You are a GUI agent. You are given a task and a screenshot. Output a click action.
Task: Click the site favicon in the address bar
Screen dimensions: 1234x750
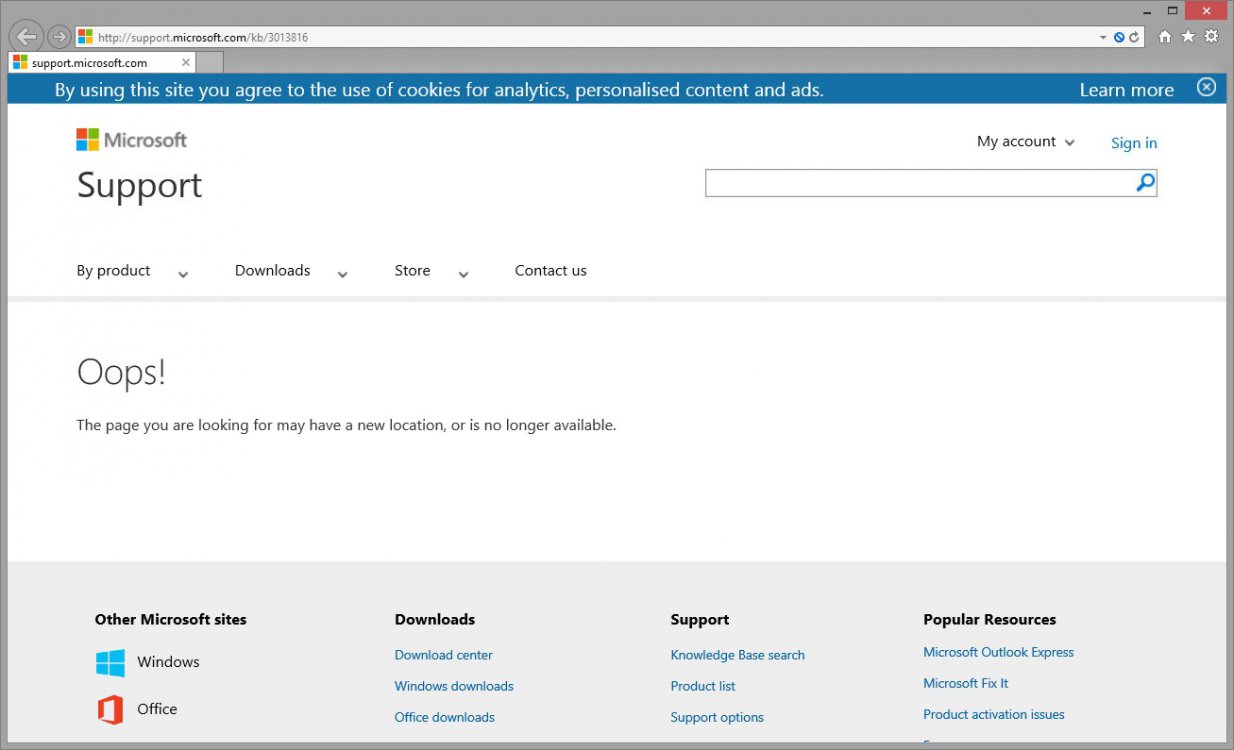86,37
